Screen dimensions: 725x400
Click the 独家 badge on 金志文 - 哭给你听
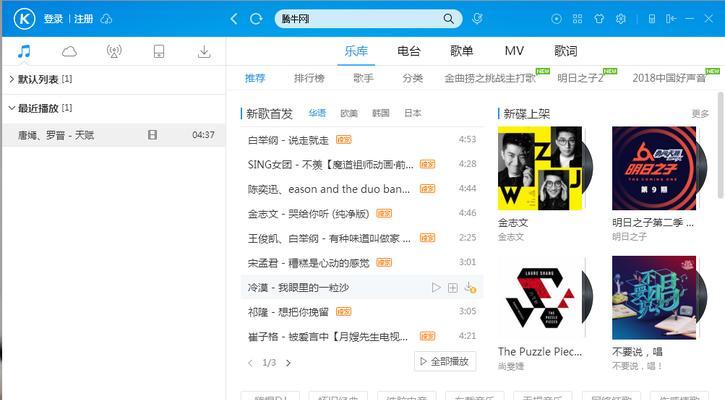click(x=384, y=213)
